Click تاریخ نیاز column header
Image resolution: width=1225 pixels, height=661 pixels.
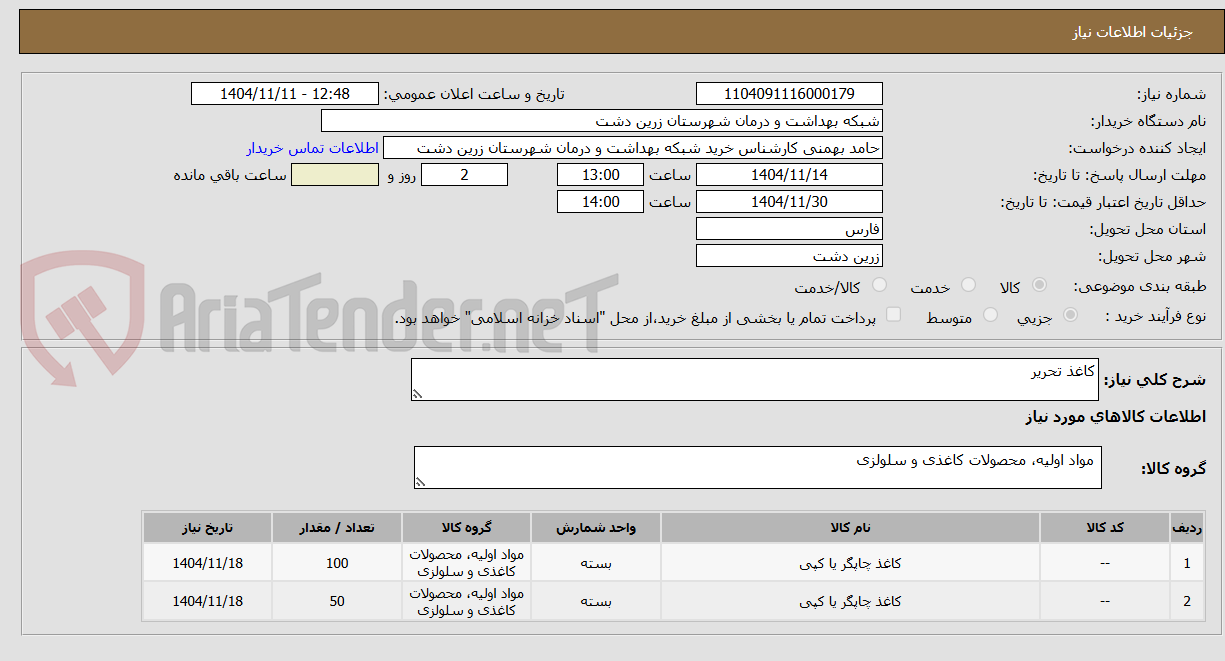[208, 527]
